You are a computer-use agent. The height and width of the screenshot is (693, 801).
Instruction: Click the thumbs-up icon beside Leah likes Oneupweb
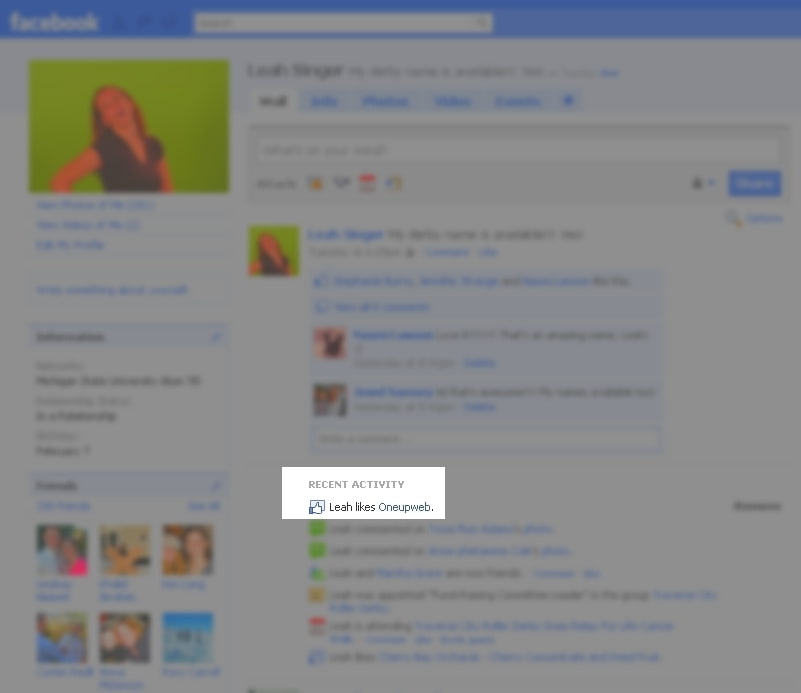[x=316, y=507]
